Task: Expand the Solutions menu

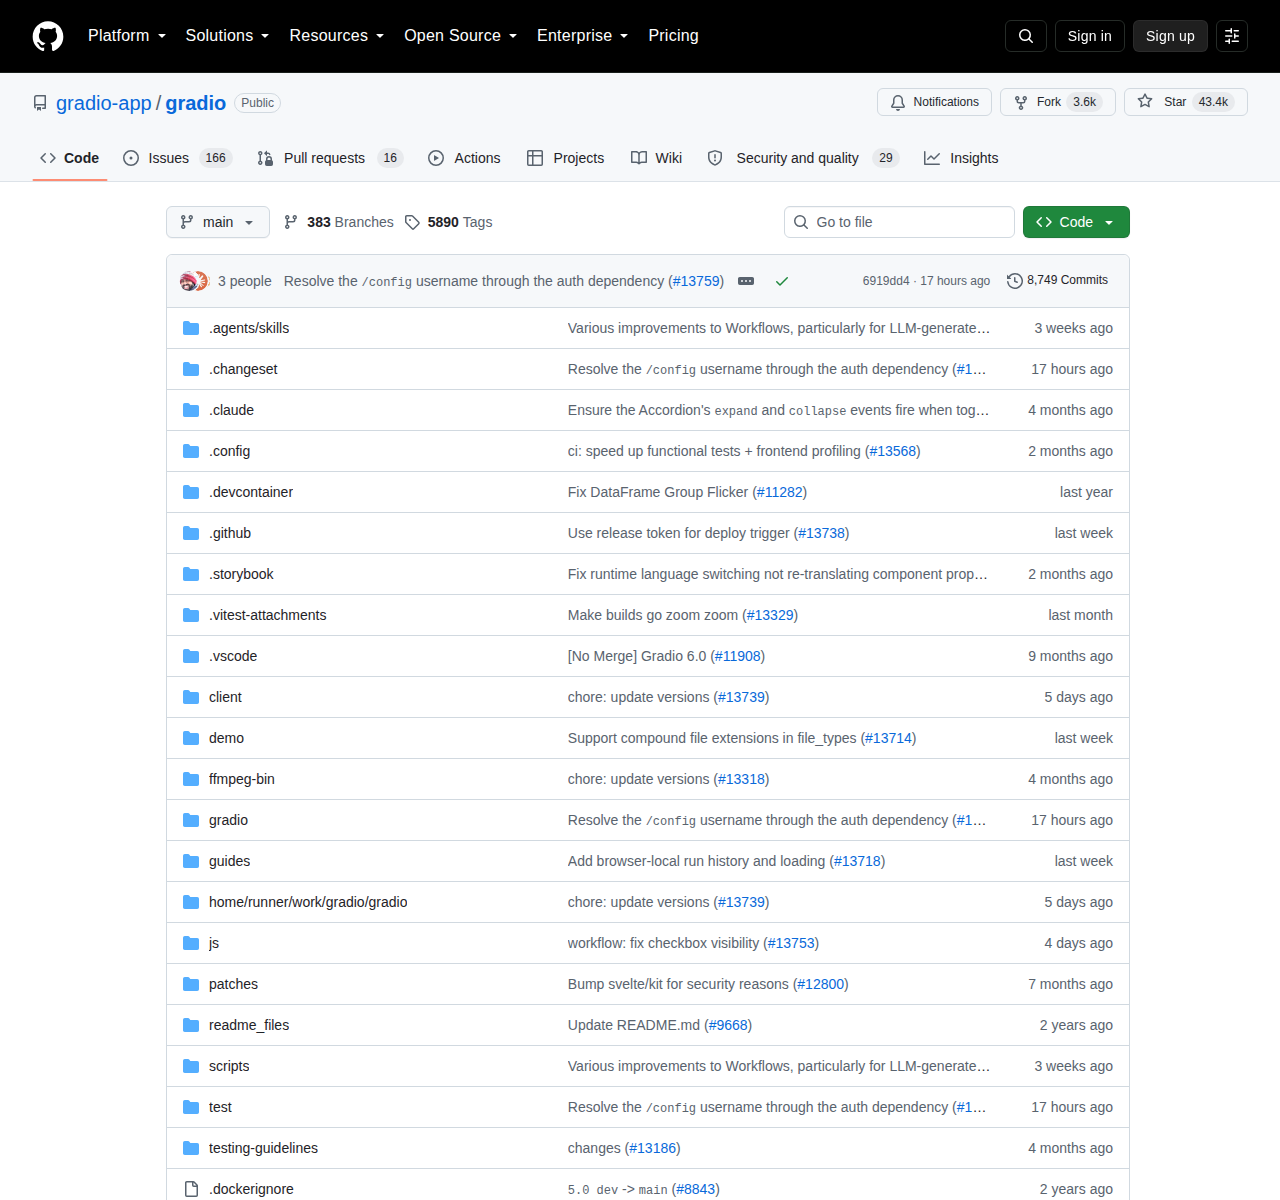Action: [x=228, y=36]
